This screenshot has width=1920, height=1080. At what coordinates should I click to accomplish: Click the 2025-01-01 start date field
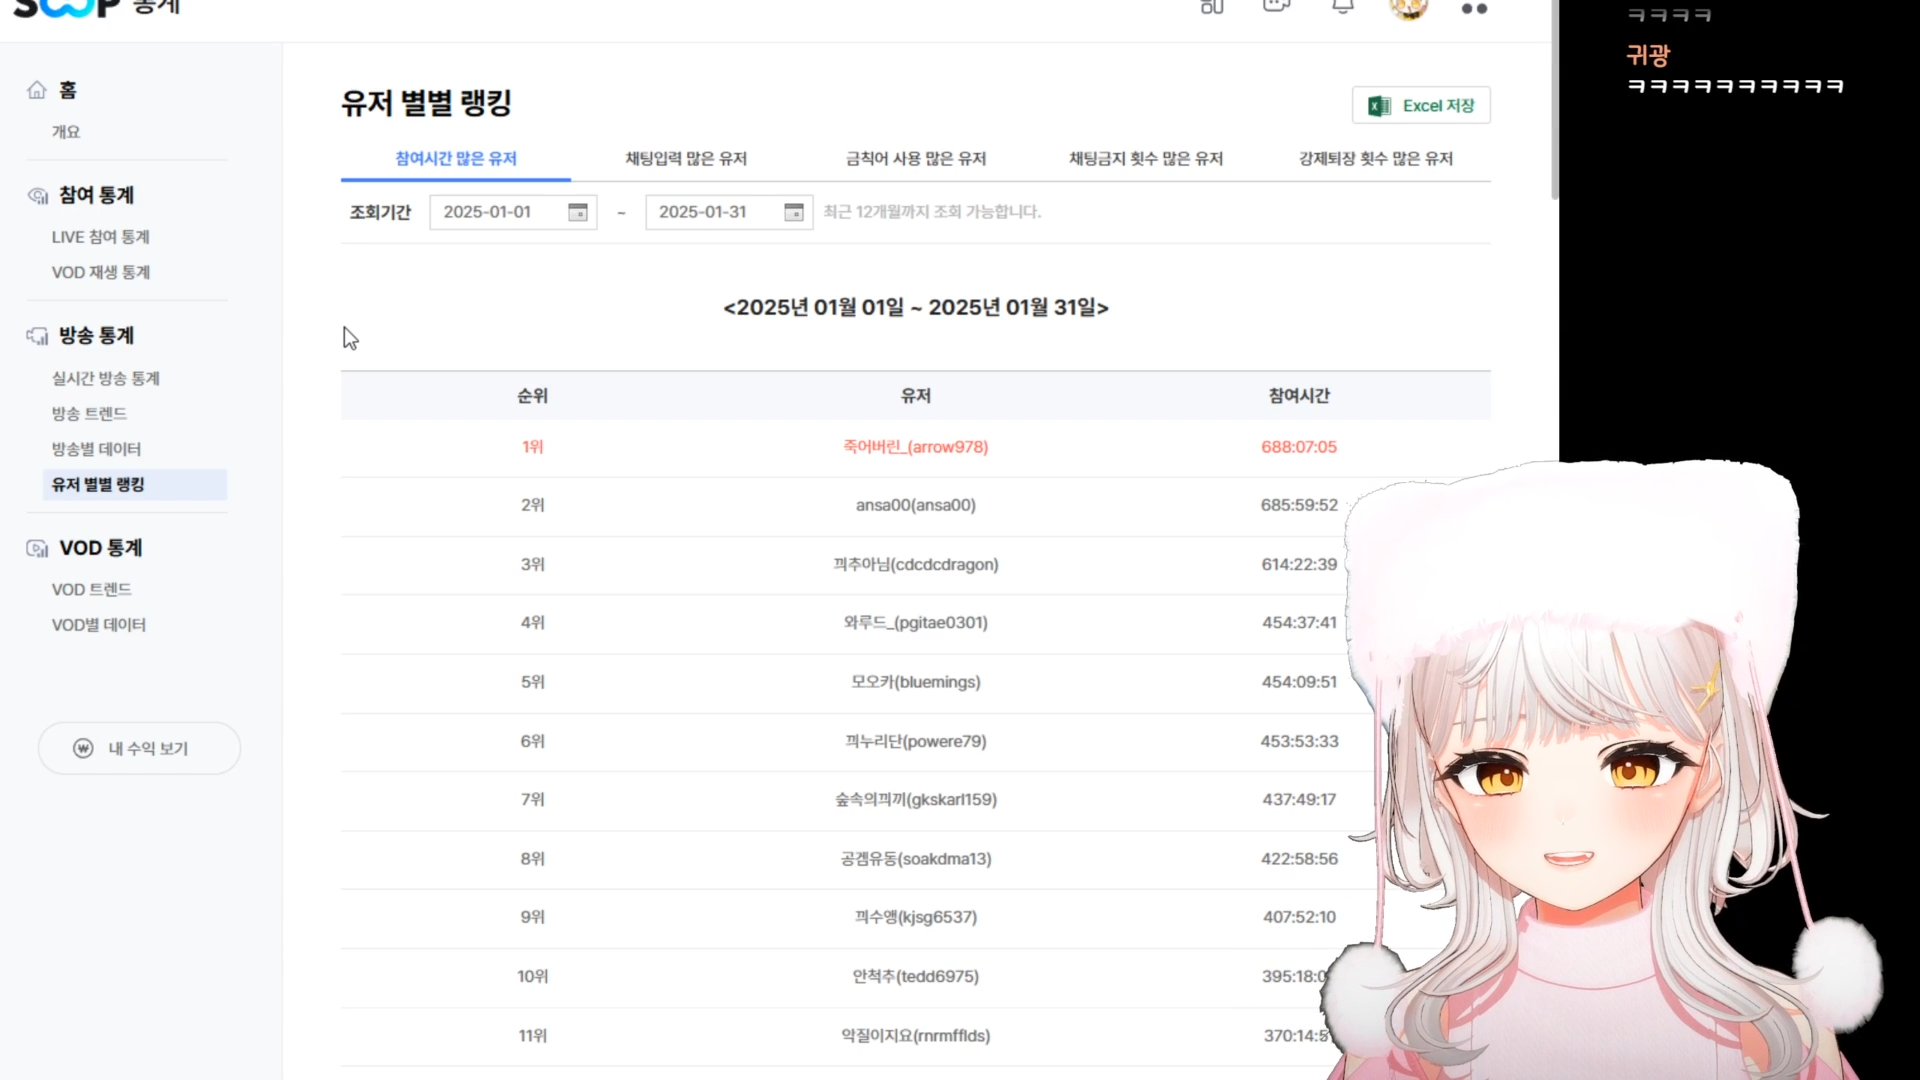495,212
